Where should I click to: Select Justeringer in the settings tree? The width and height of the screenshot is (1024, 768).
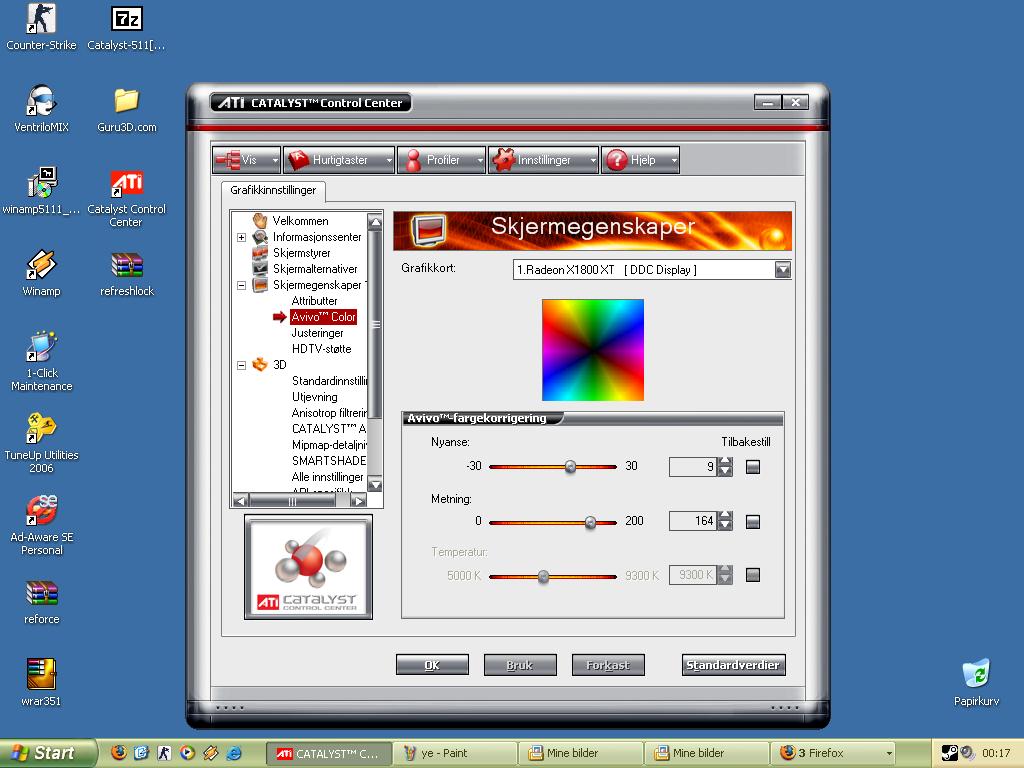click(317, 332)
